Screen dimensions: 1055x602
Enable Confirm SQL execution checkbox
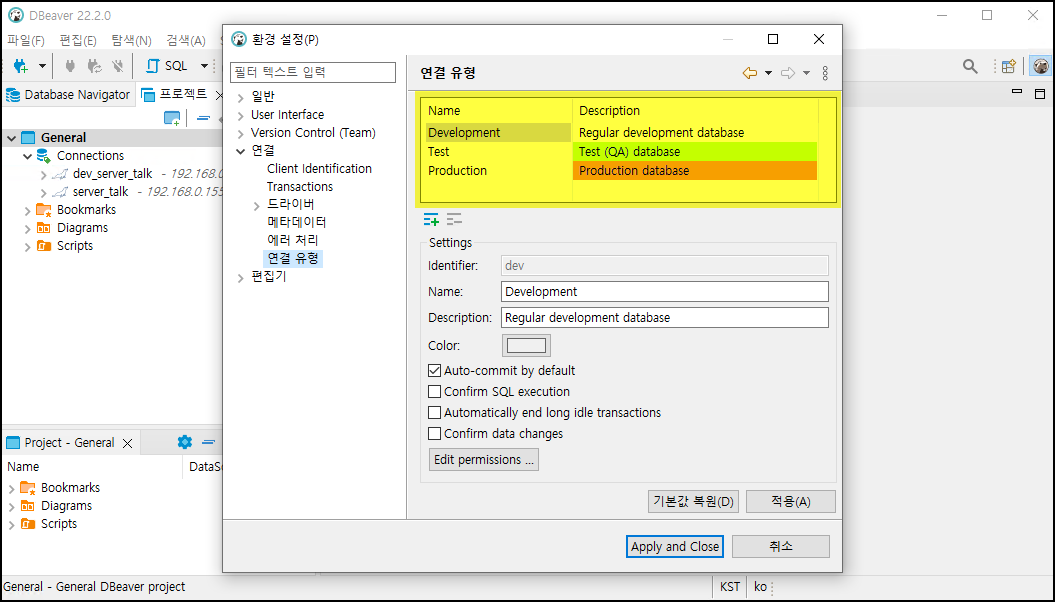click(x=435, y=391)
